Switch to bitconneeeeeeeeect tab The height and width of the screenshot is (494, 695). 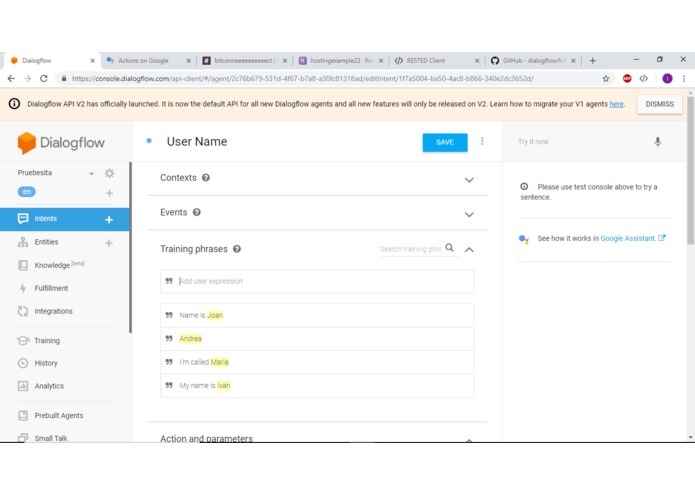pos(244,61)
